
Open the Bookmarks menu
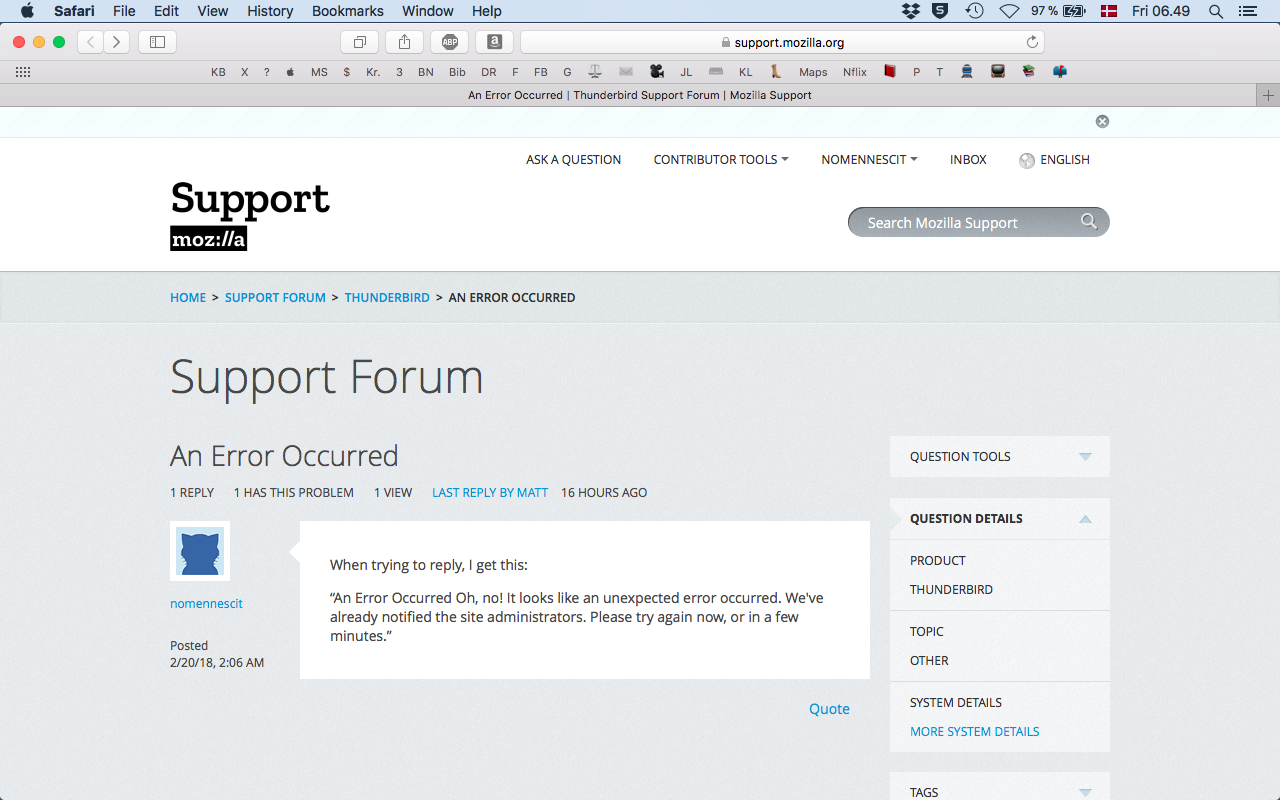pos(348,11)
